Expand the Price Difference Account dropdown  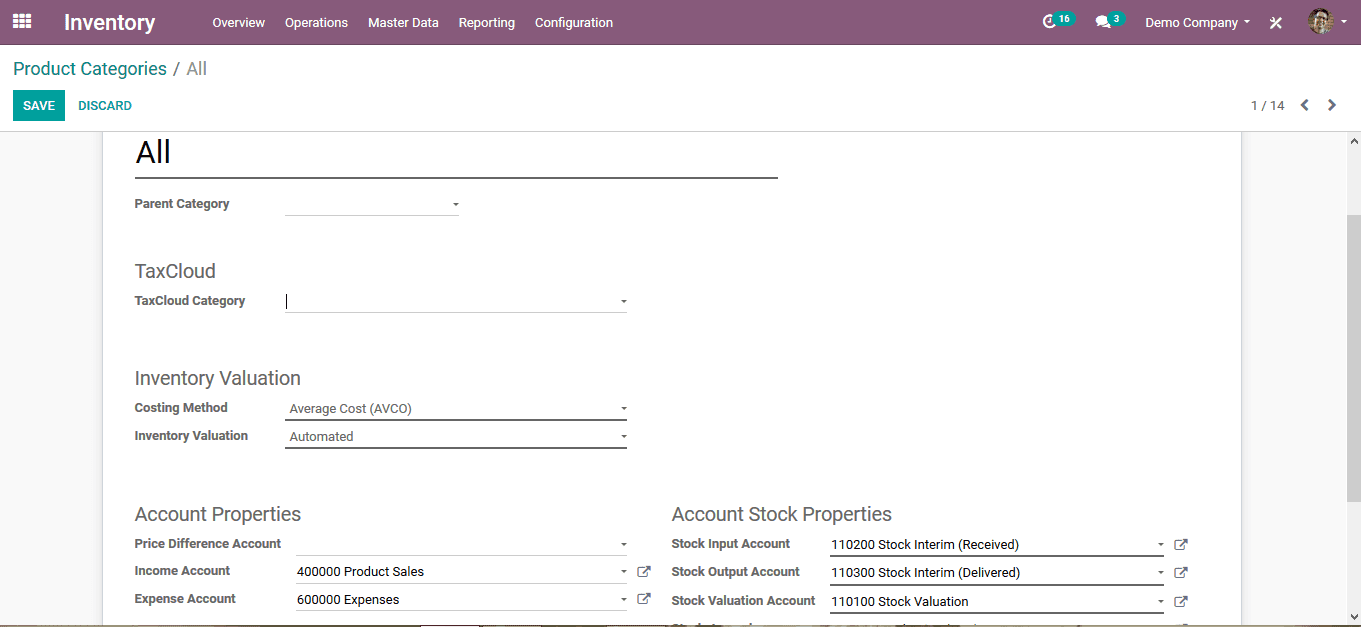point(623,545)
